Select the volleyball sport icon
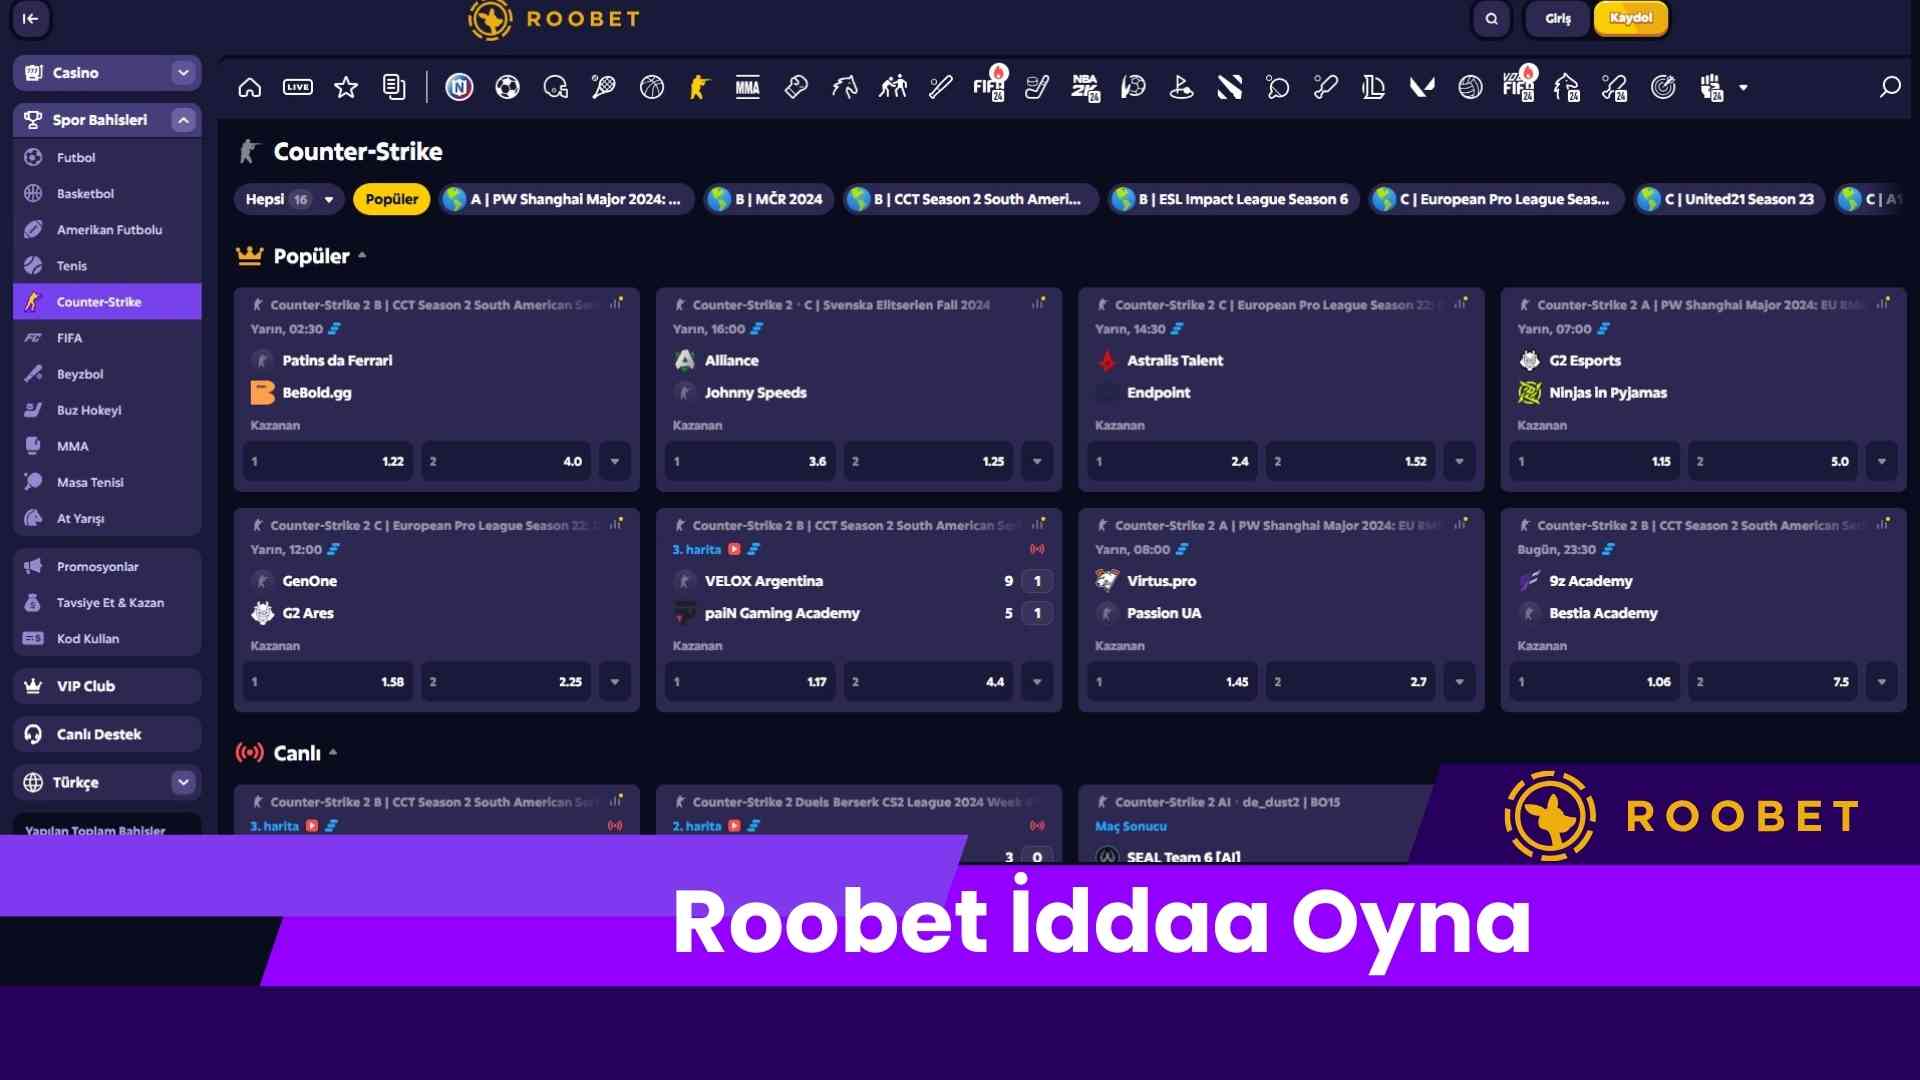 pos(1470,88)
